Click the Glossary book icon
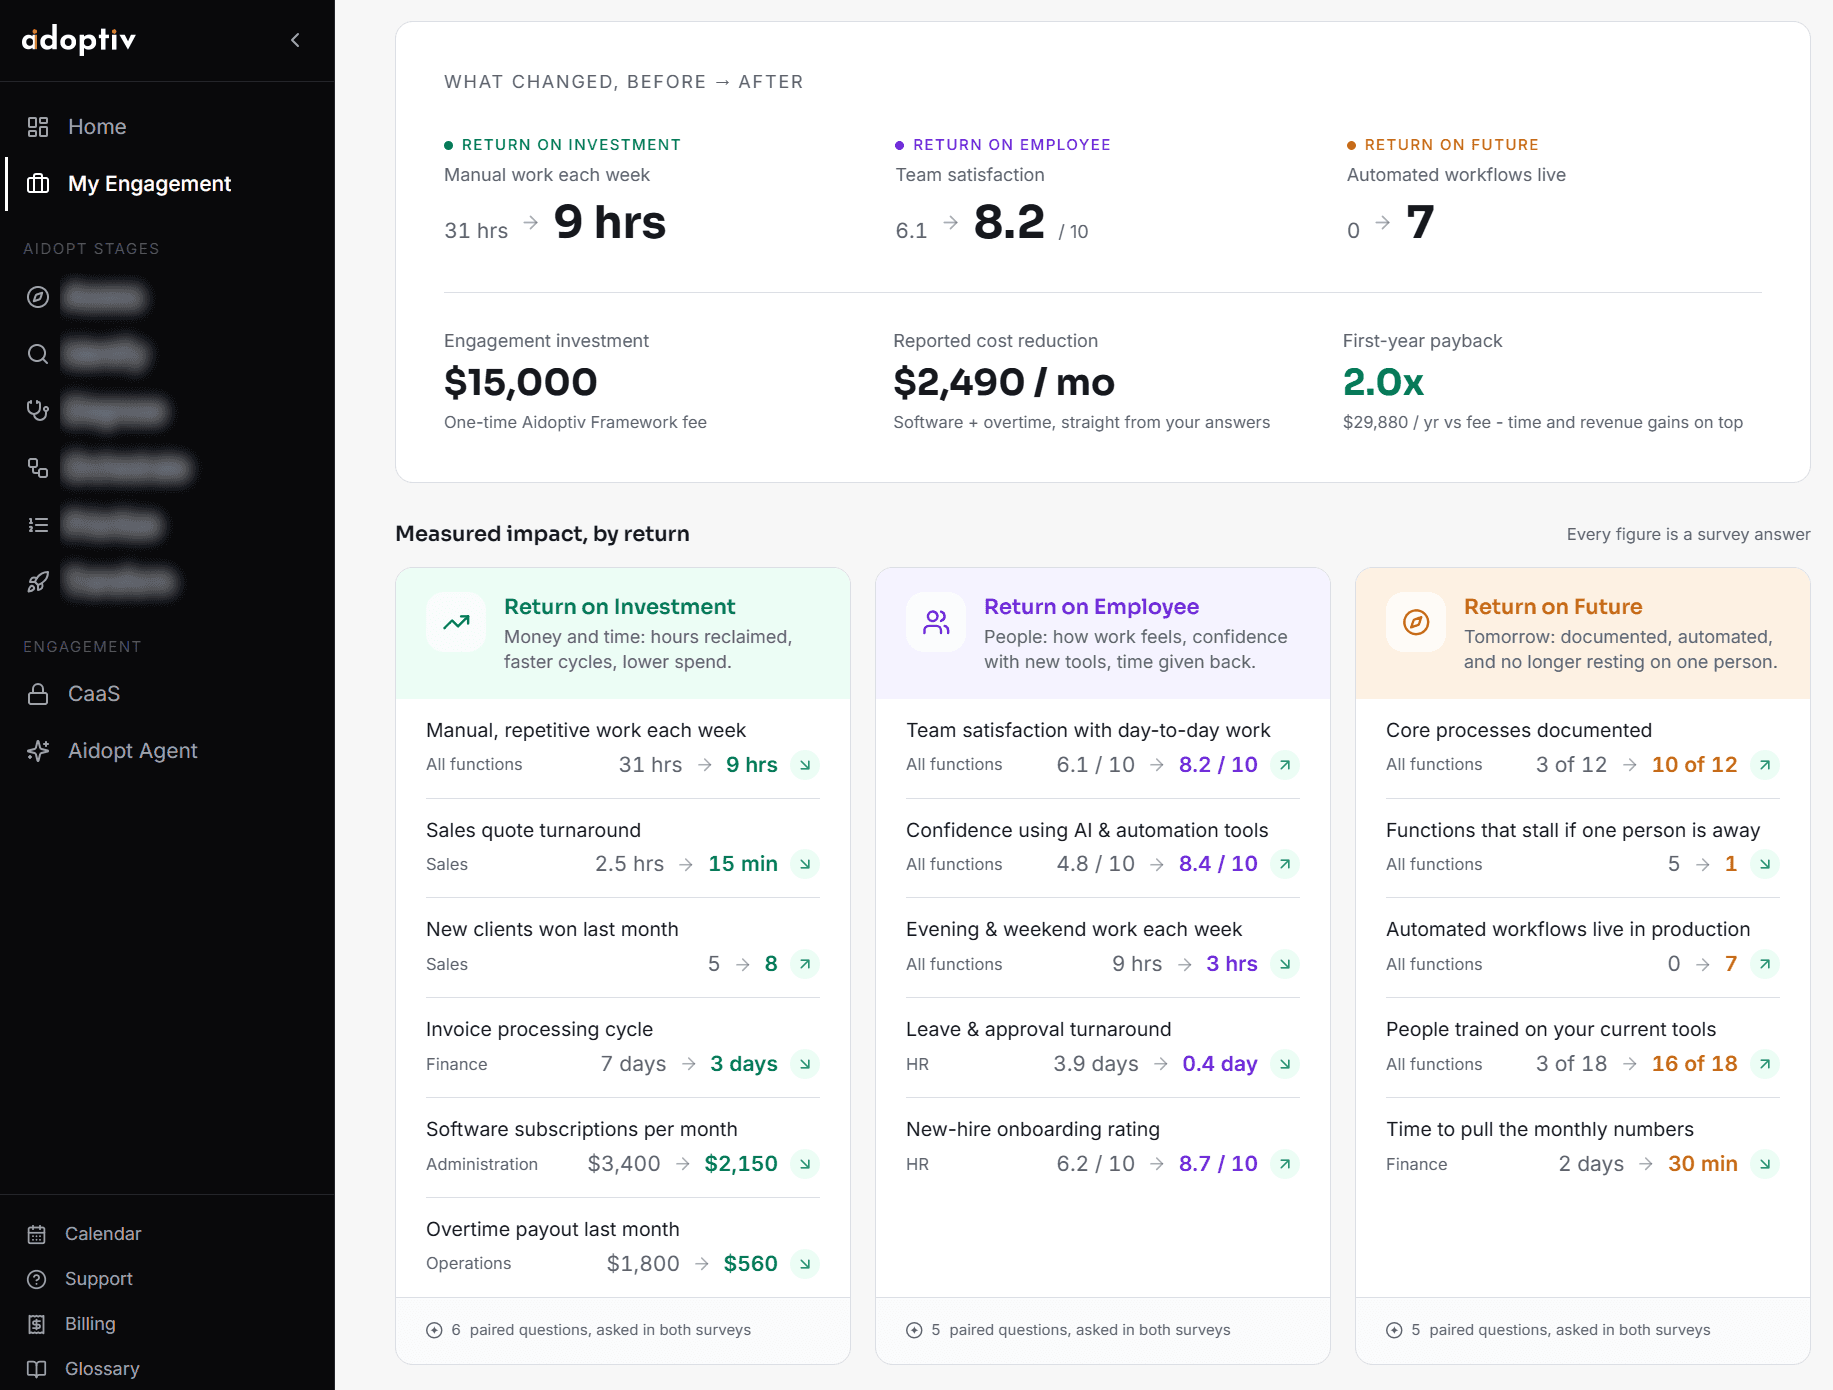 pyautogui.click(x=37, y=1369)
